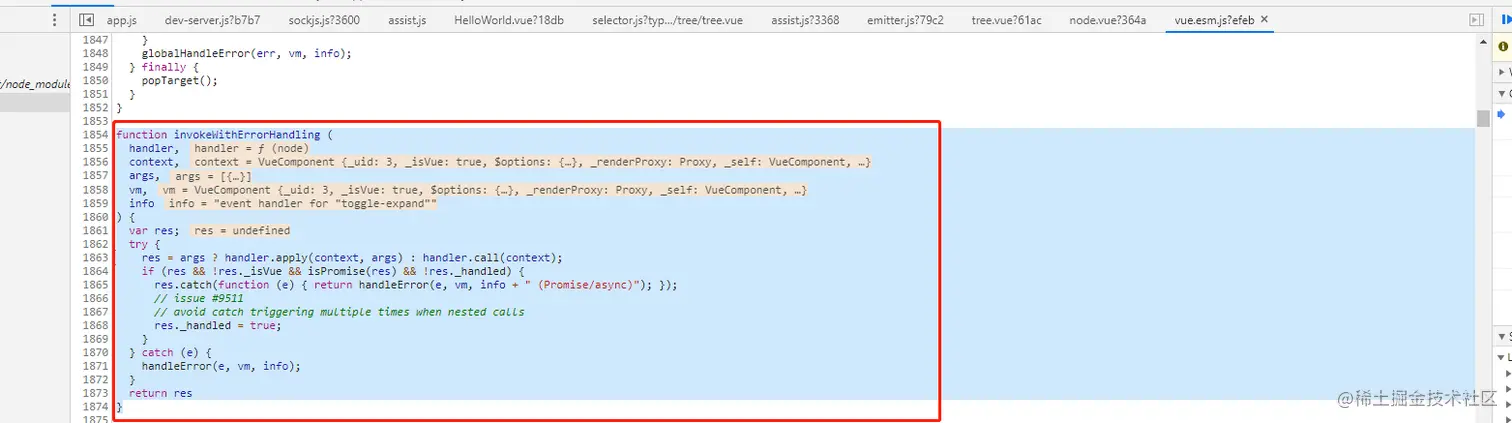Click the 'res._handled = true;' line
The height and width of the screenshot is (423, 1512).
click(x=218, y=325)
